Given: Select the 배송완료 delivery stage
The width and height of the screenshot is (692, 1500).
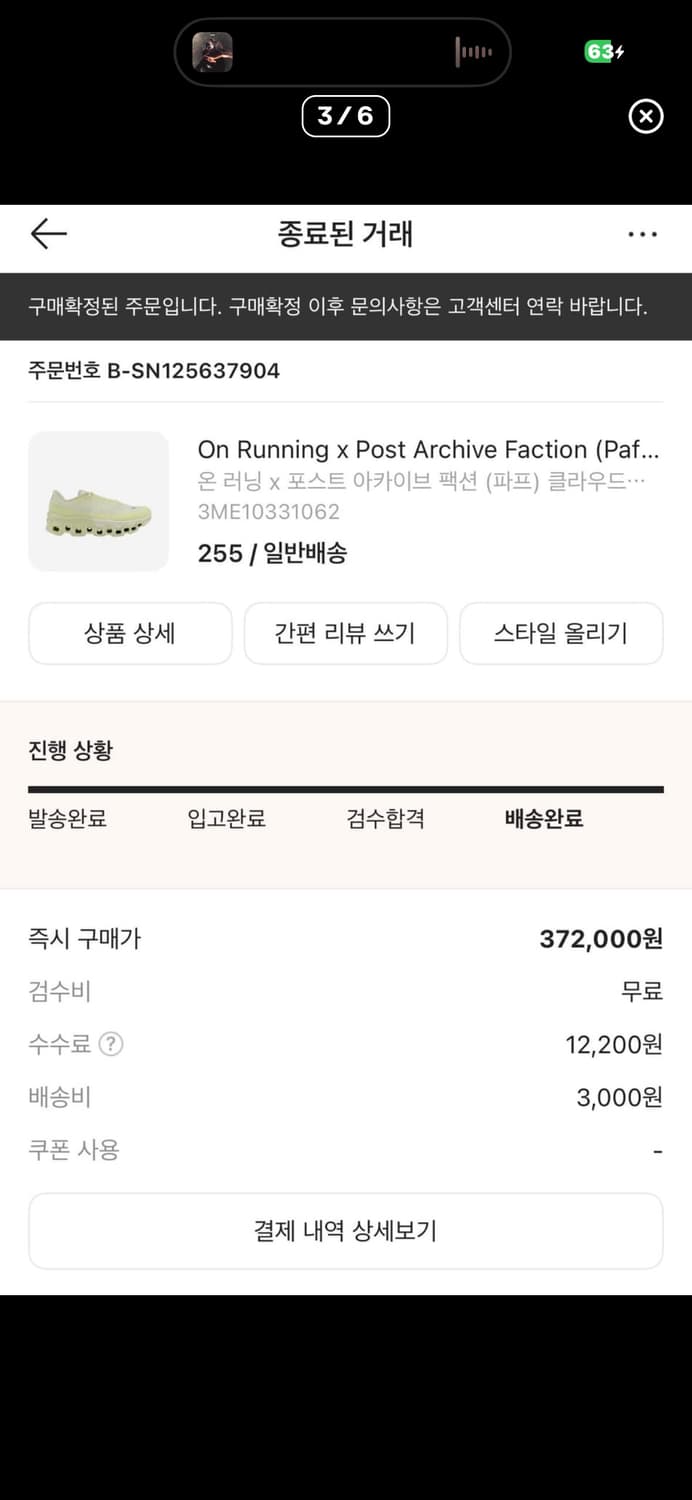Looking at the screenshot, I should coord(544,818).
